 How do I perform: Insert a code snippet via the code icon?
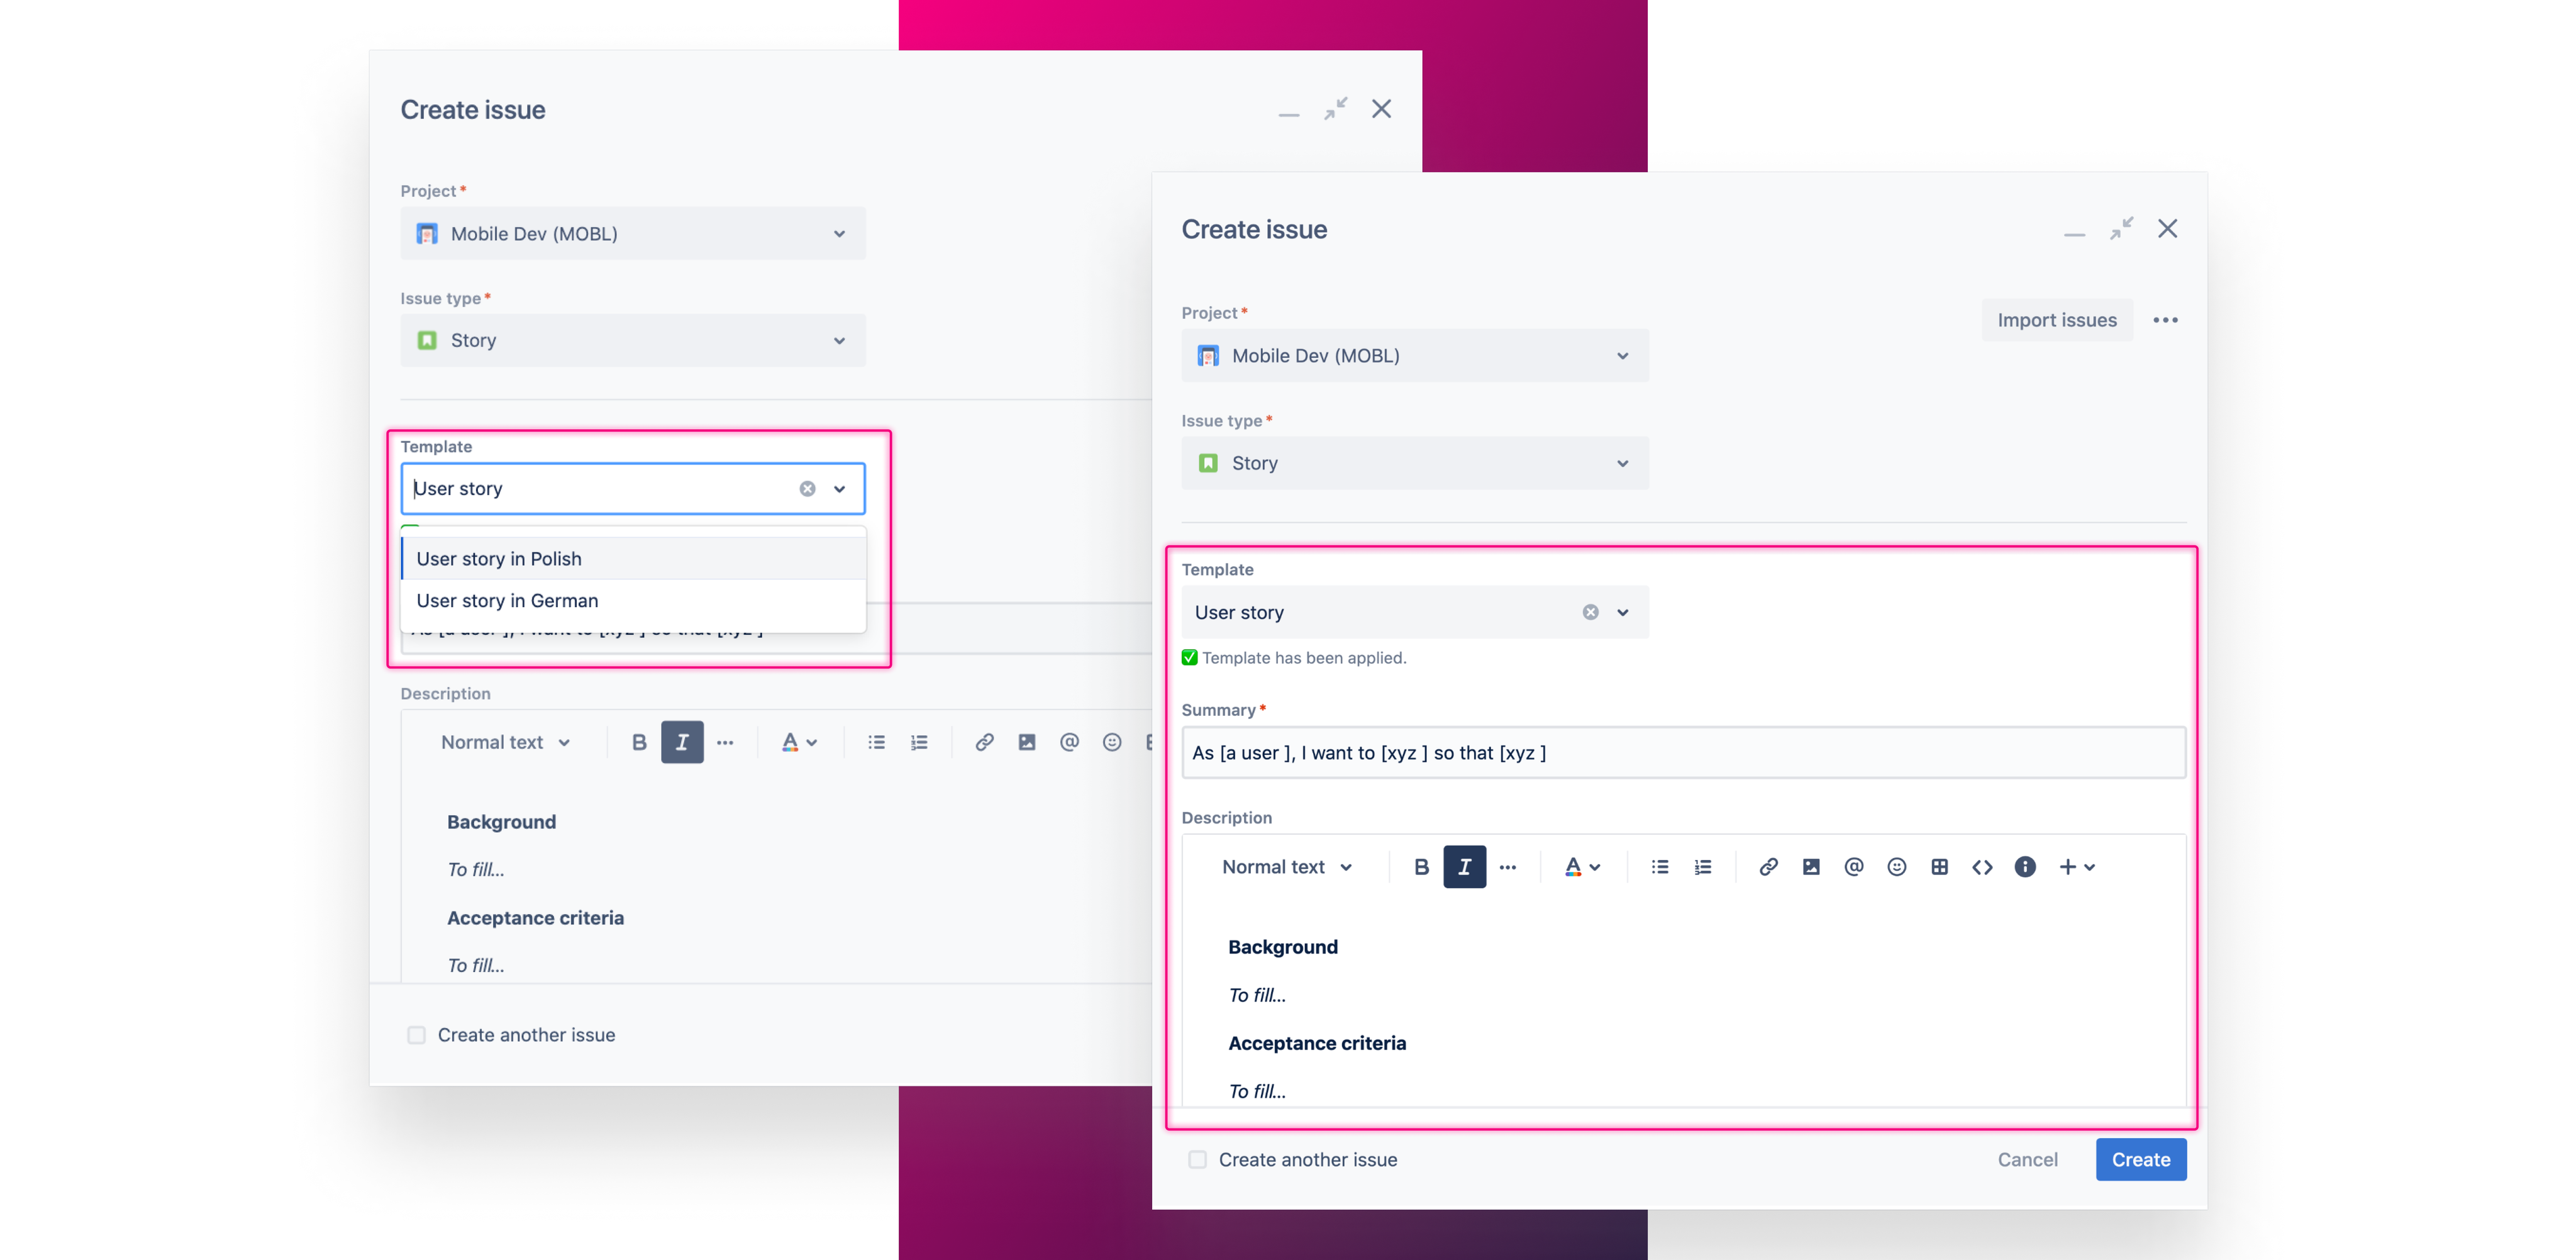(x=1982, y=867)
